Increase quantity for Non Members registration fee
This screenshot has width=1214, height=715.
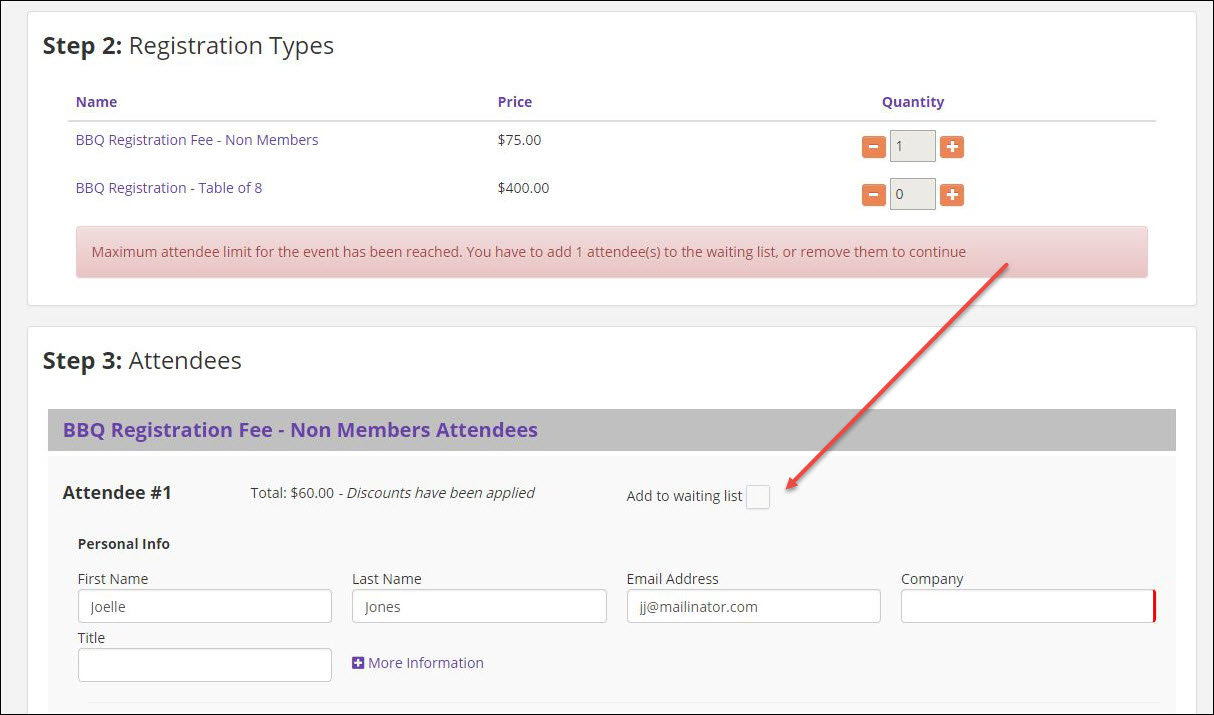pos(952,147)
